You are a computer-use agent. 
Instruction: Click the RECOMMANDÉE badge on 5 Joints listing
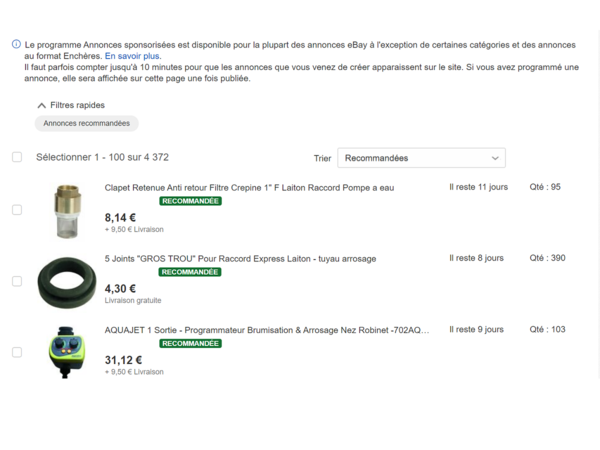pyautogui.click(x=190, y=272)
